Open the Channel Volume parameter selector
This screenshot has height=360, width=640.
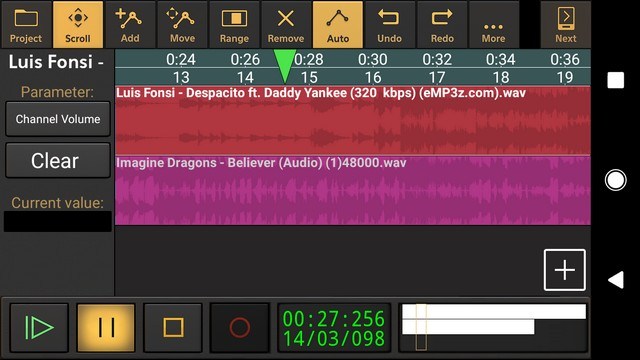pos(58,119)
